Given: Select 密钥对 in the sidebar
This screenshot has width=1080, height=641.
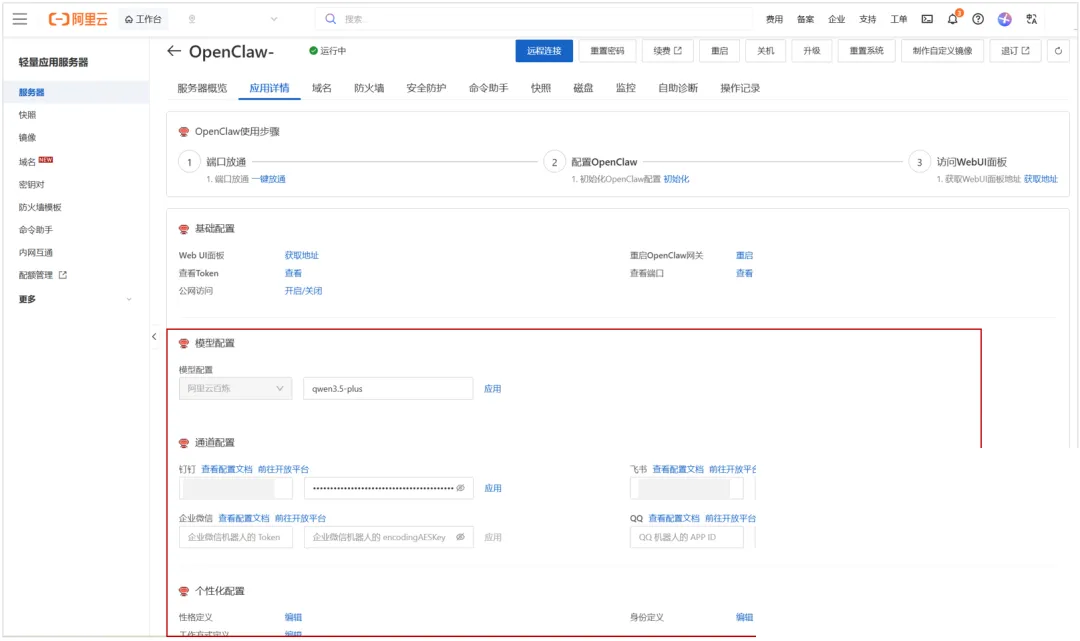Looking at the screenshot, I should pyautogui.click(x=32, y=185).
